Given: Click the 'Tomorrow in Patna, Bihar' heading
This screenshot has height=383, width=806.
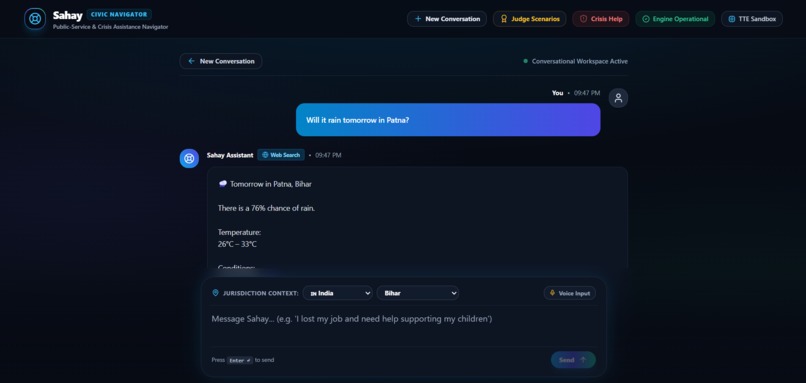Looking at the screenshot, I should point(270,184).
